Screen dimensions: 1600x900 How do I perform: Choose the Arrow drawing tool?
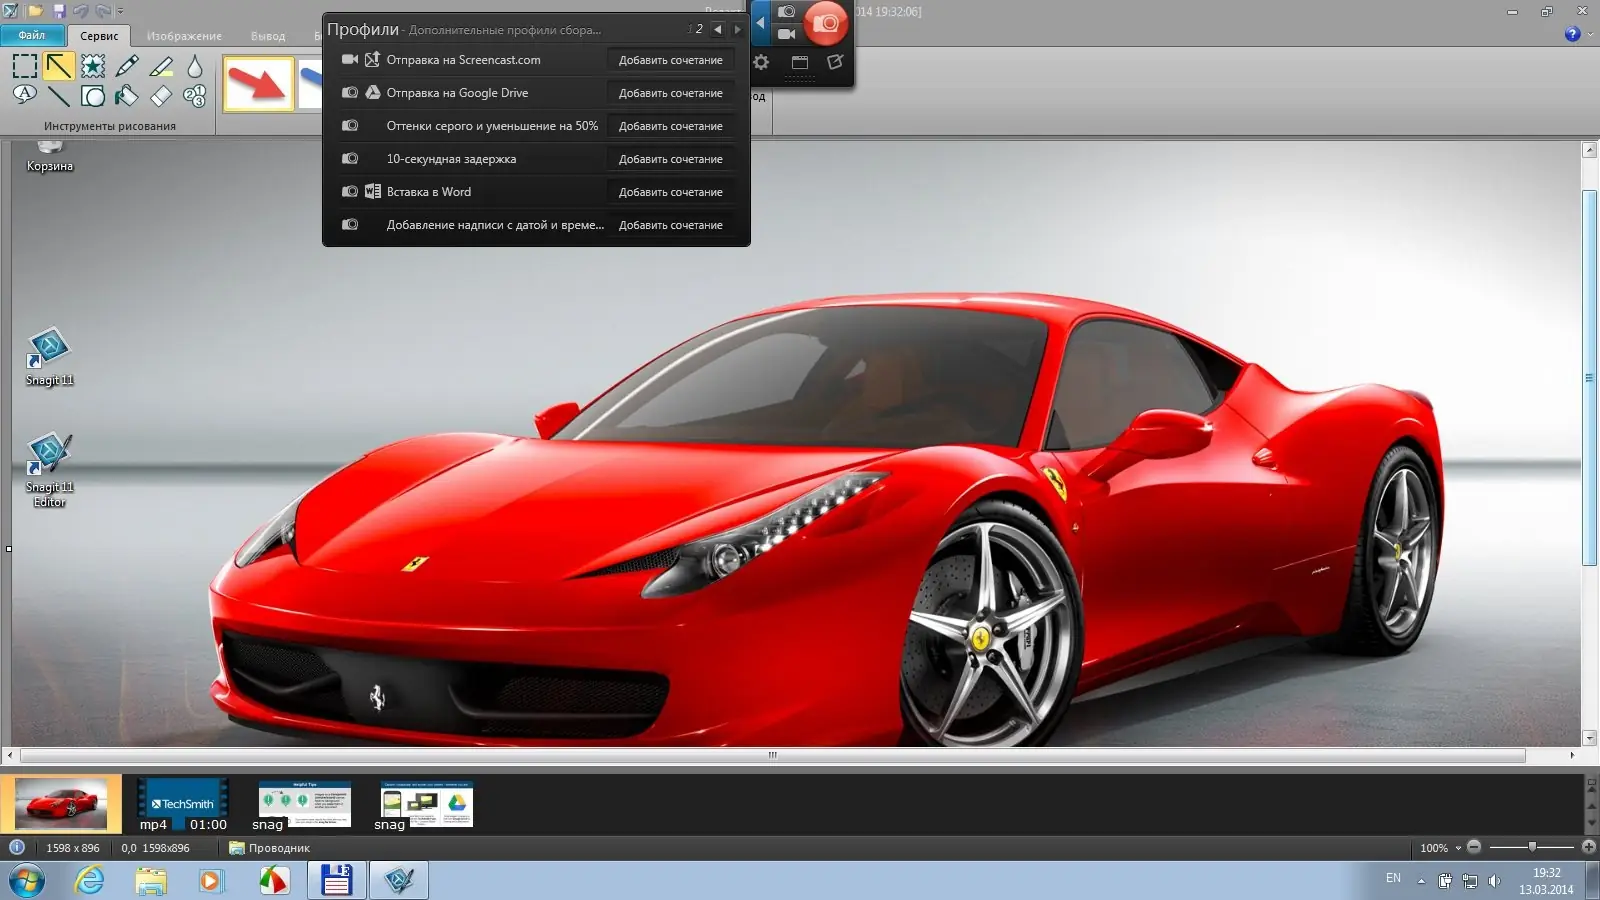pyautogui.click(x=59, y=66)
